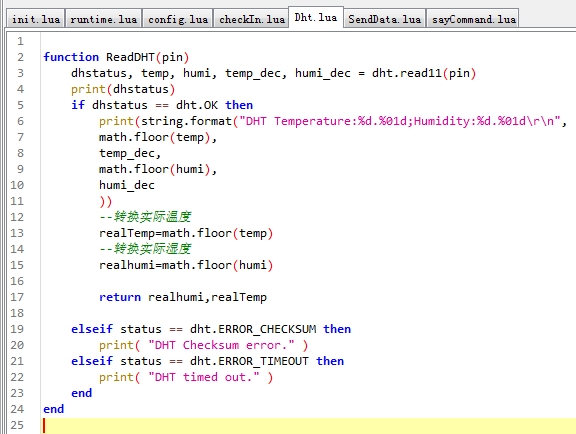Click the "DHT timed out." string
This screenshot has height=434, width=576.
pos(204,377)
